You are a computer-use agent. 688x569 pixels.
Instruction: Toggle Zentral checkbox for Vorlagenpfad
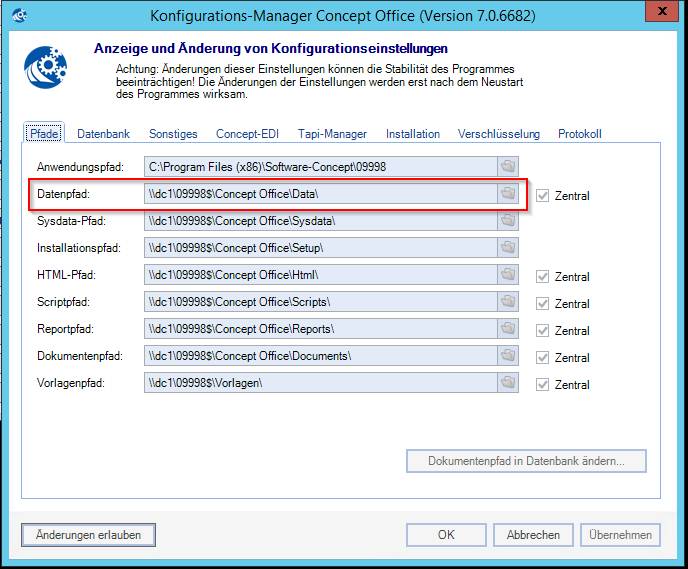542,385
